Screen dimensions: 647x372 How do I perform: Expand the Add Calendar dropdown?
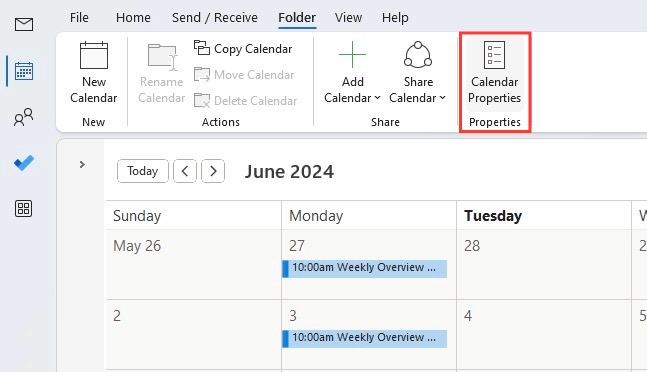click(352, 73)
